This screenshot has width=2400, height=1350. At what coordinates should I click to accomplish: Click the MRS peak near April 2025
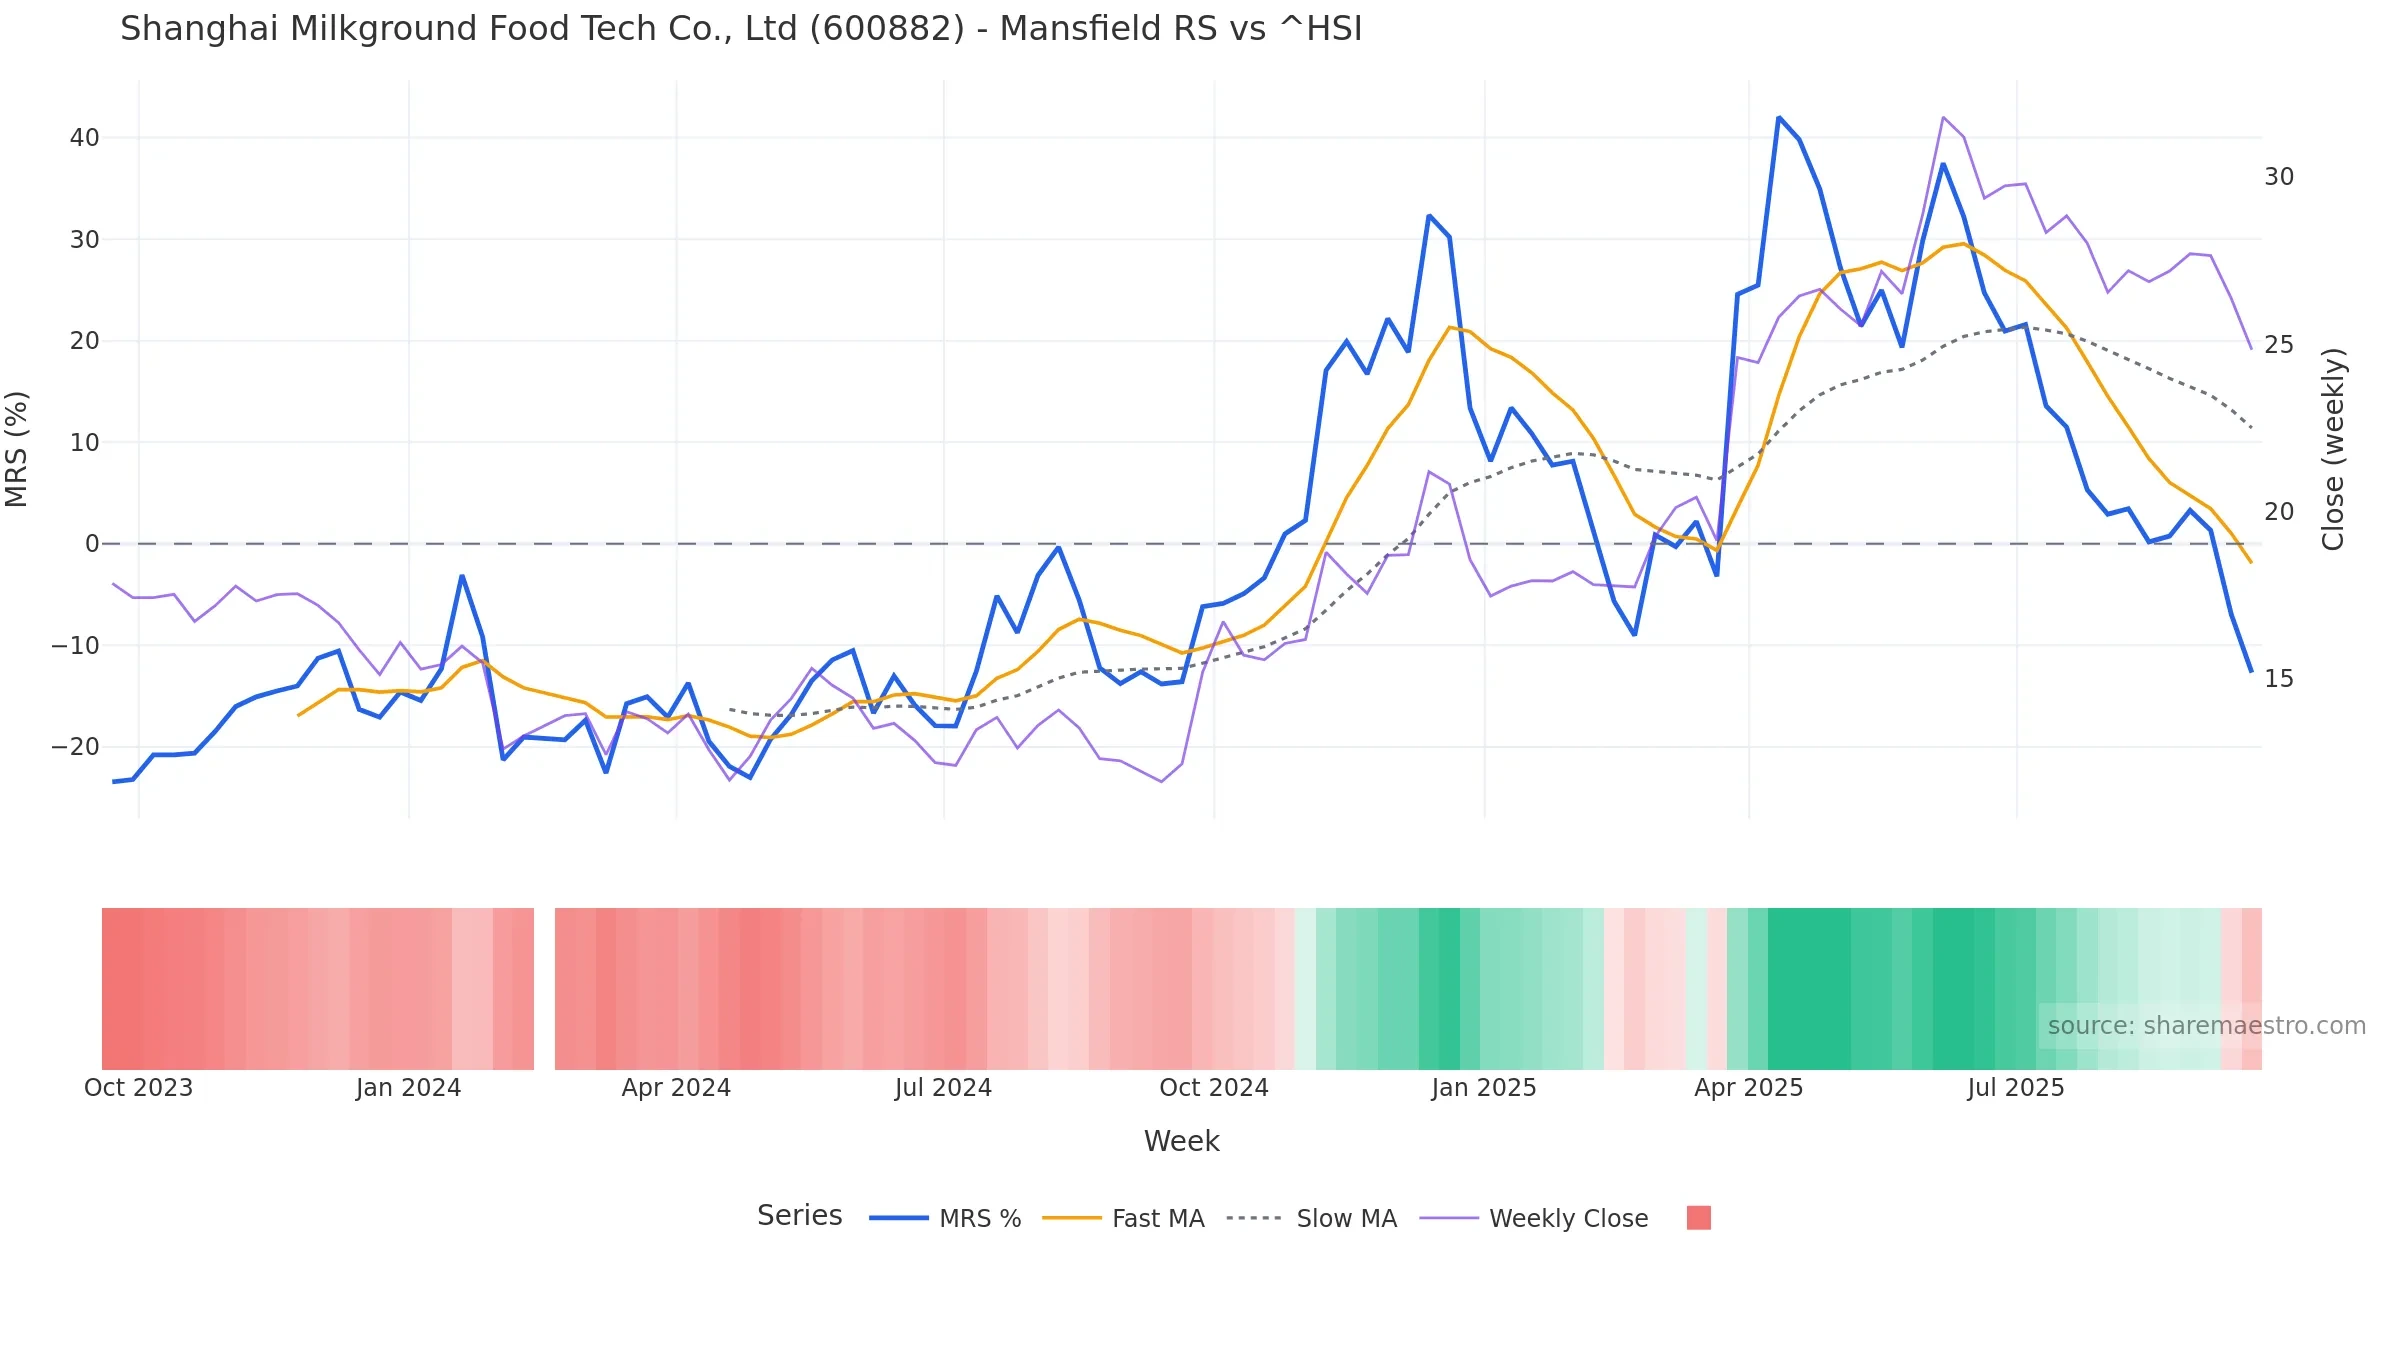coord(1778,118)
